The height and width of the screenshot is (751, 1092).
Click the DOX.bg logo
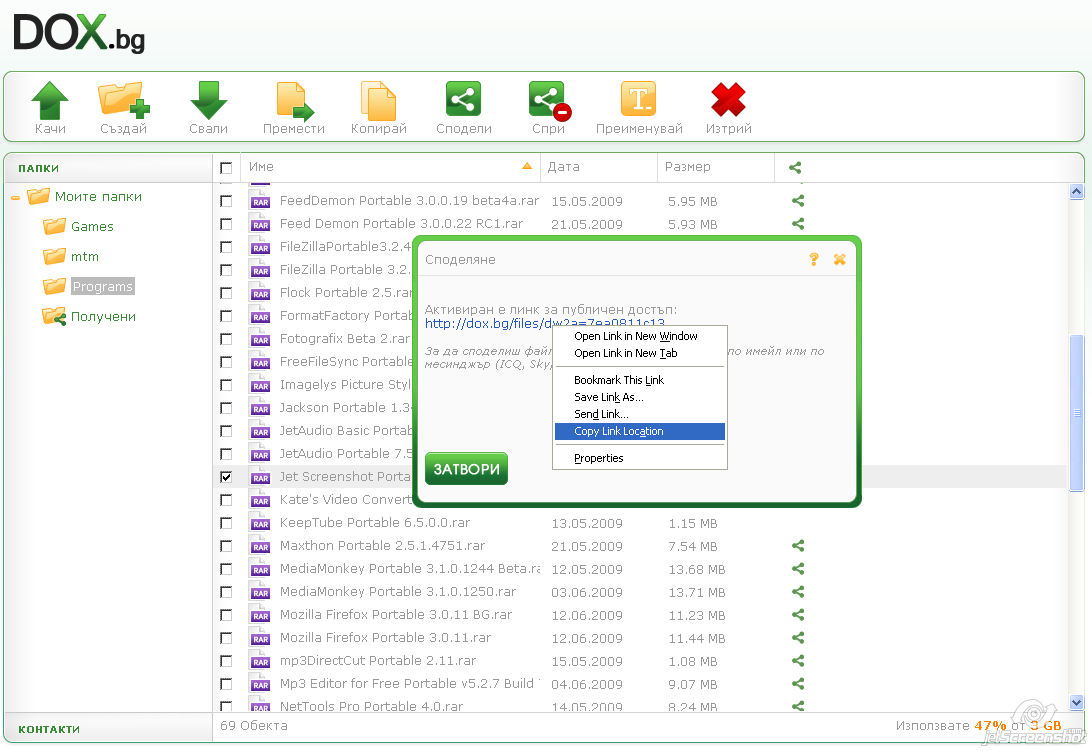pos(79,33)
